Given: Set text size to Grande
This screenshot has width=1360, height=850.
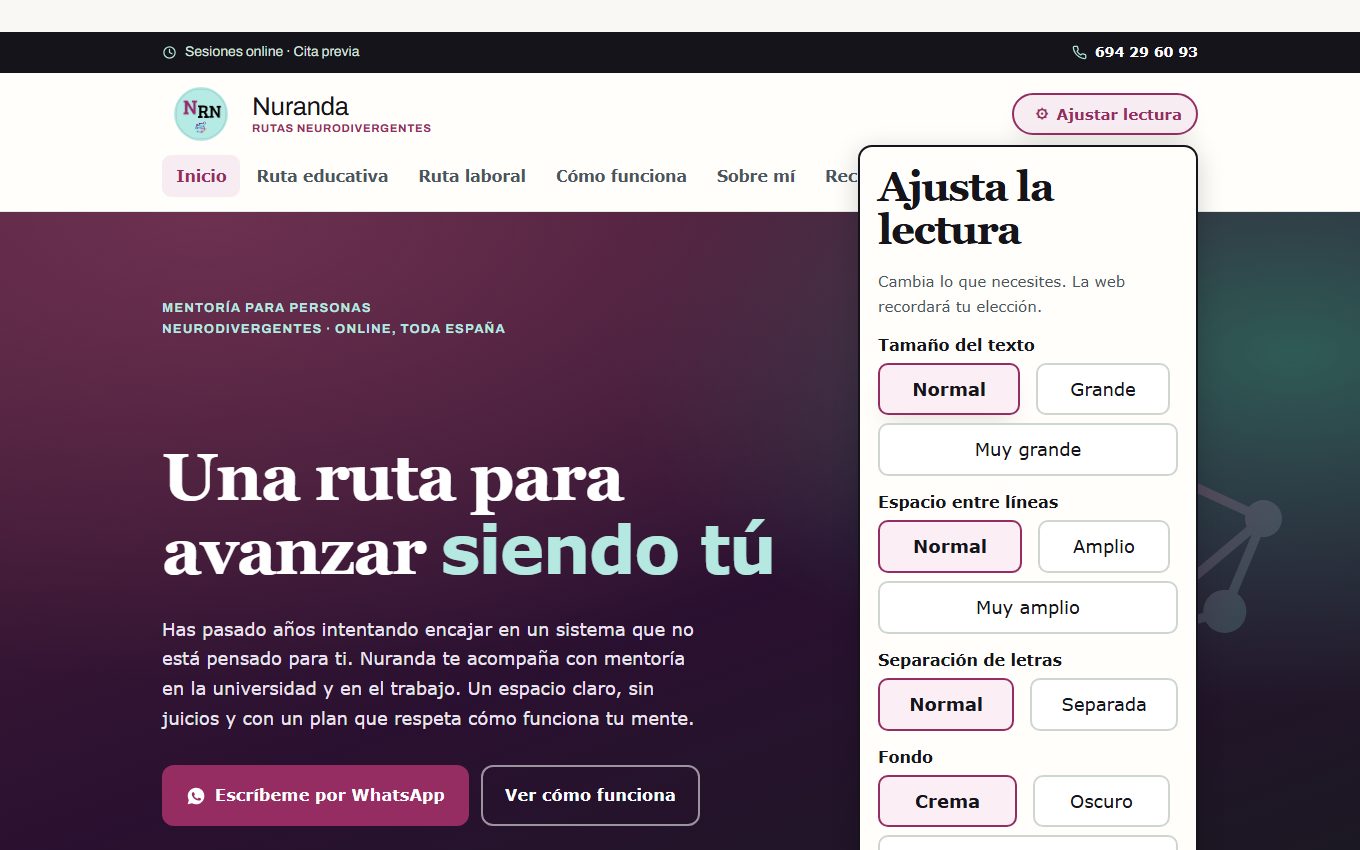Looking at the screenshot, I should [x=1103, y=389].
